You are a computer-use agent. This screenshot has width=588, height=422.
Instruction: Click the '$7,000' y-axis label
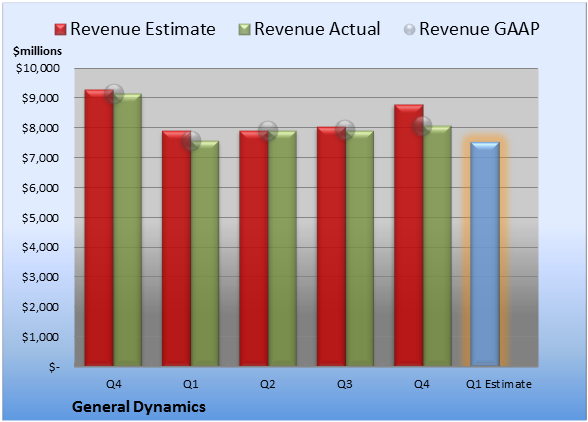coord(40,158)
